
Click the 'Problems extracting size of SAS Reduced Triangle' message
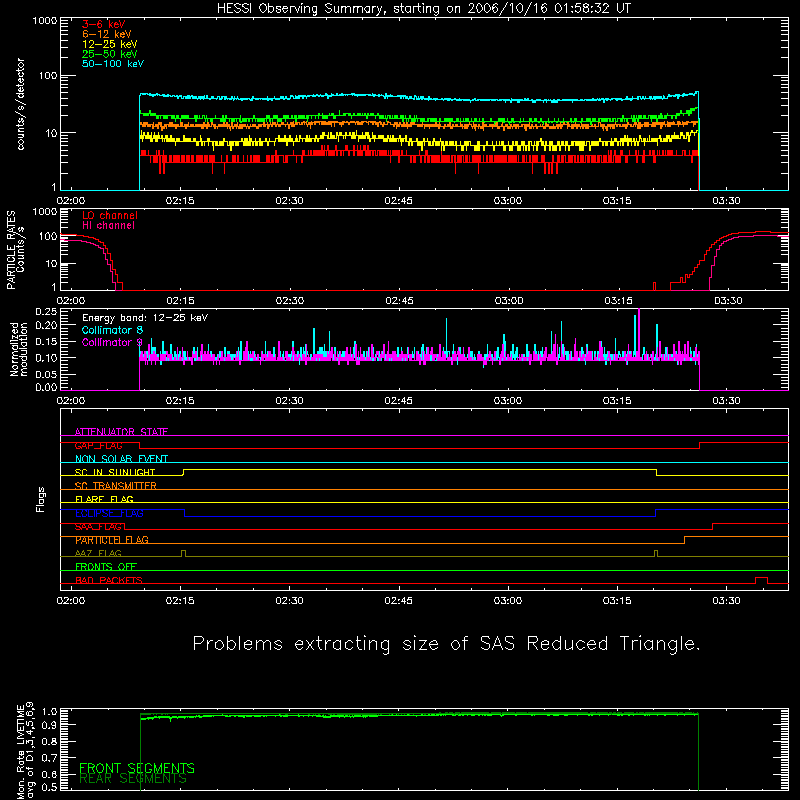click(x=446, y=644)
